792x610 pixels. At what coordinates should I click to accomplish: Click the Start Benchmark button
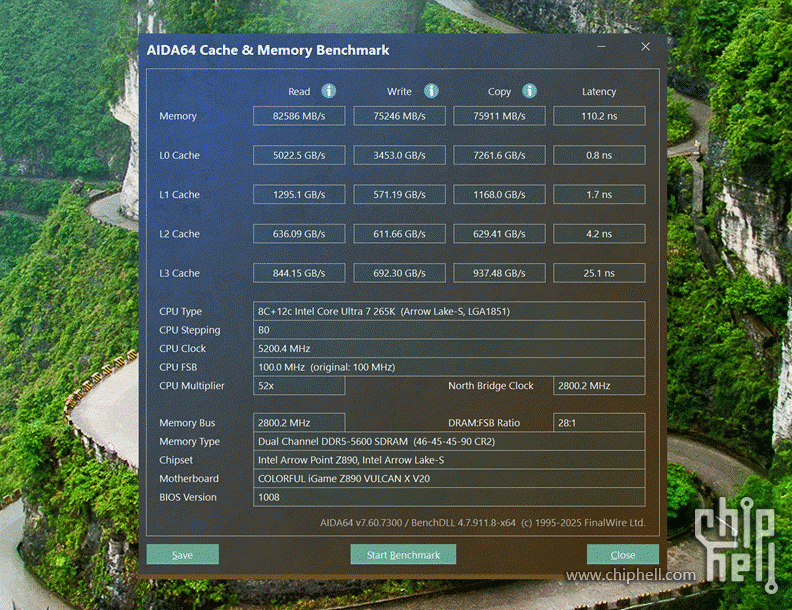pos(403,554)
